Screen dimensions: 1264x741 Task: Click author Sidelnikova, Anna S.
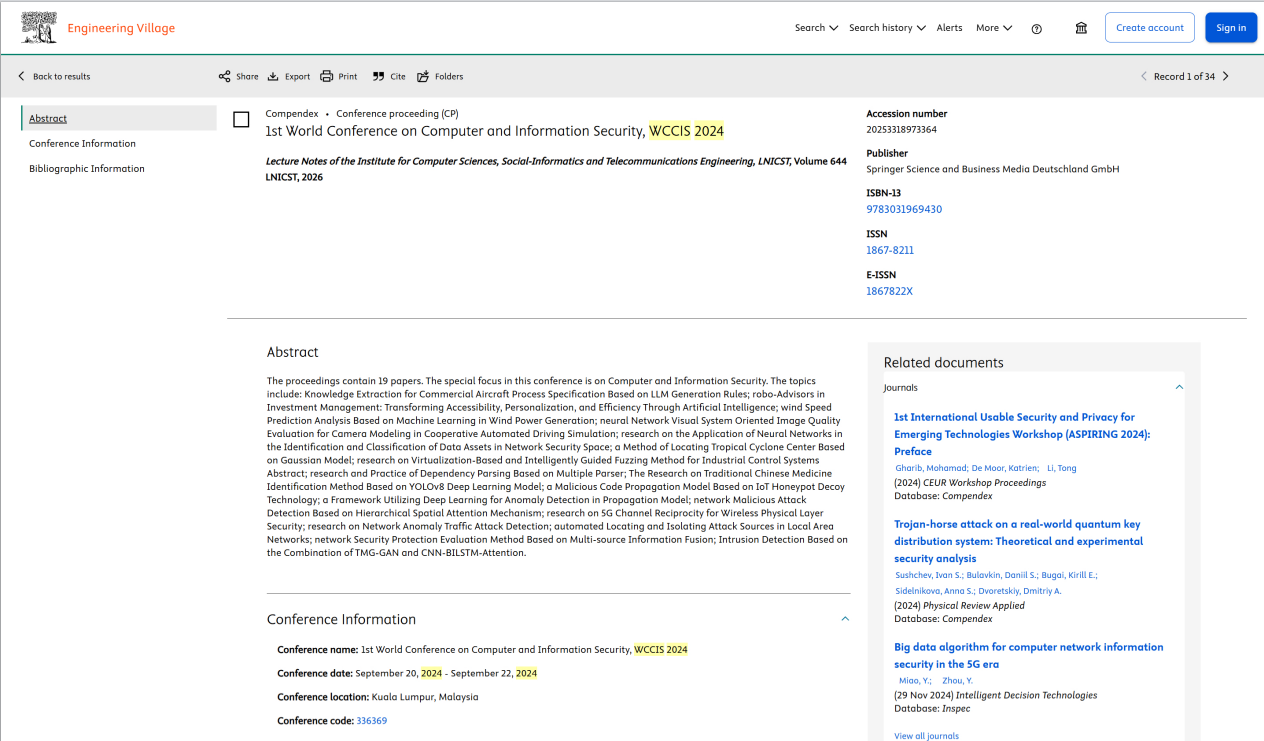pos(934,591)
